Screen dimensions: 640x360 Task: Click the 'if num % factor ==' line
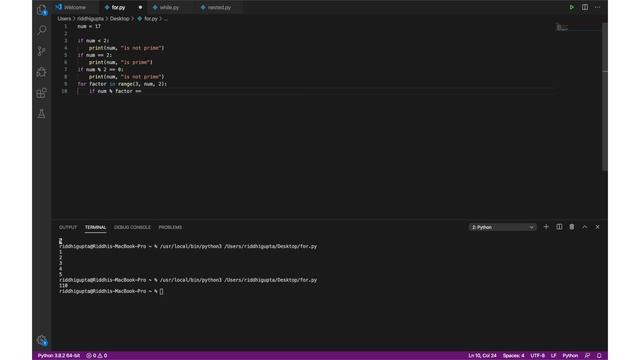click(x=115, y=91)
